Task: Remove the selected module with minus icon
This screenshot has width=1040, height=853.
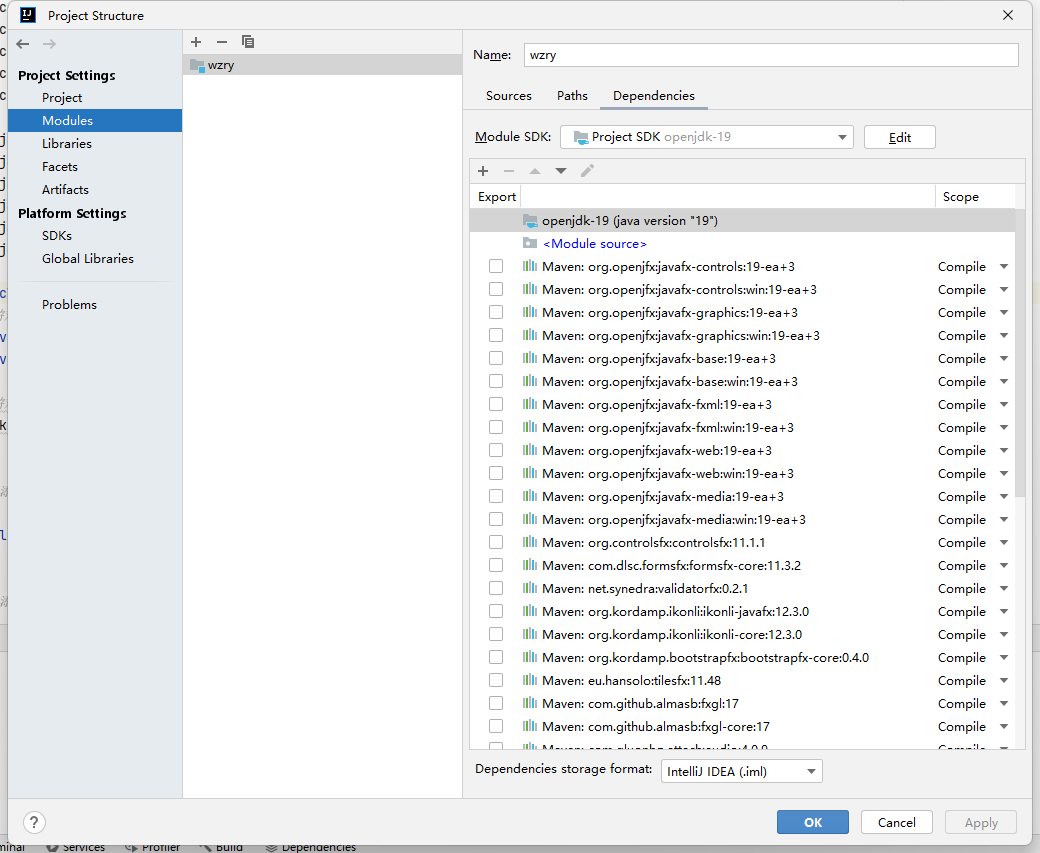Action: tap(222, 42)
